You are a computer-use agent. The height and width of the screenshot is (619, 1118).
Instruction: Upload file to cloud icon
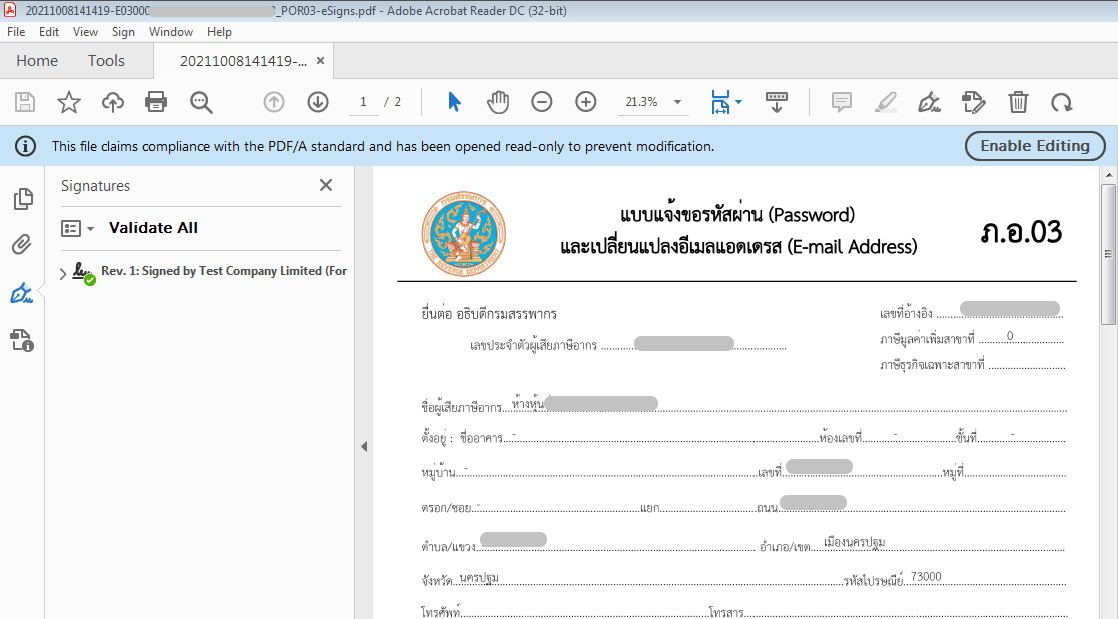pyautogui.click(x=113, y=102)
